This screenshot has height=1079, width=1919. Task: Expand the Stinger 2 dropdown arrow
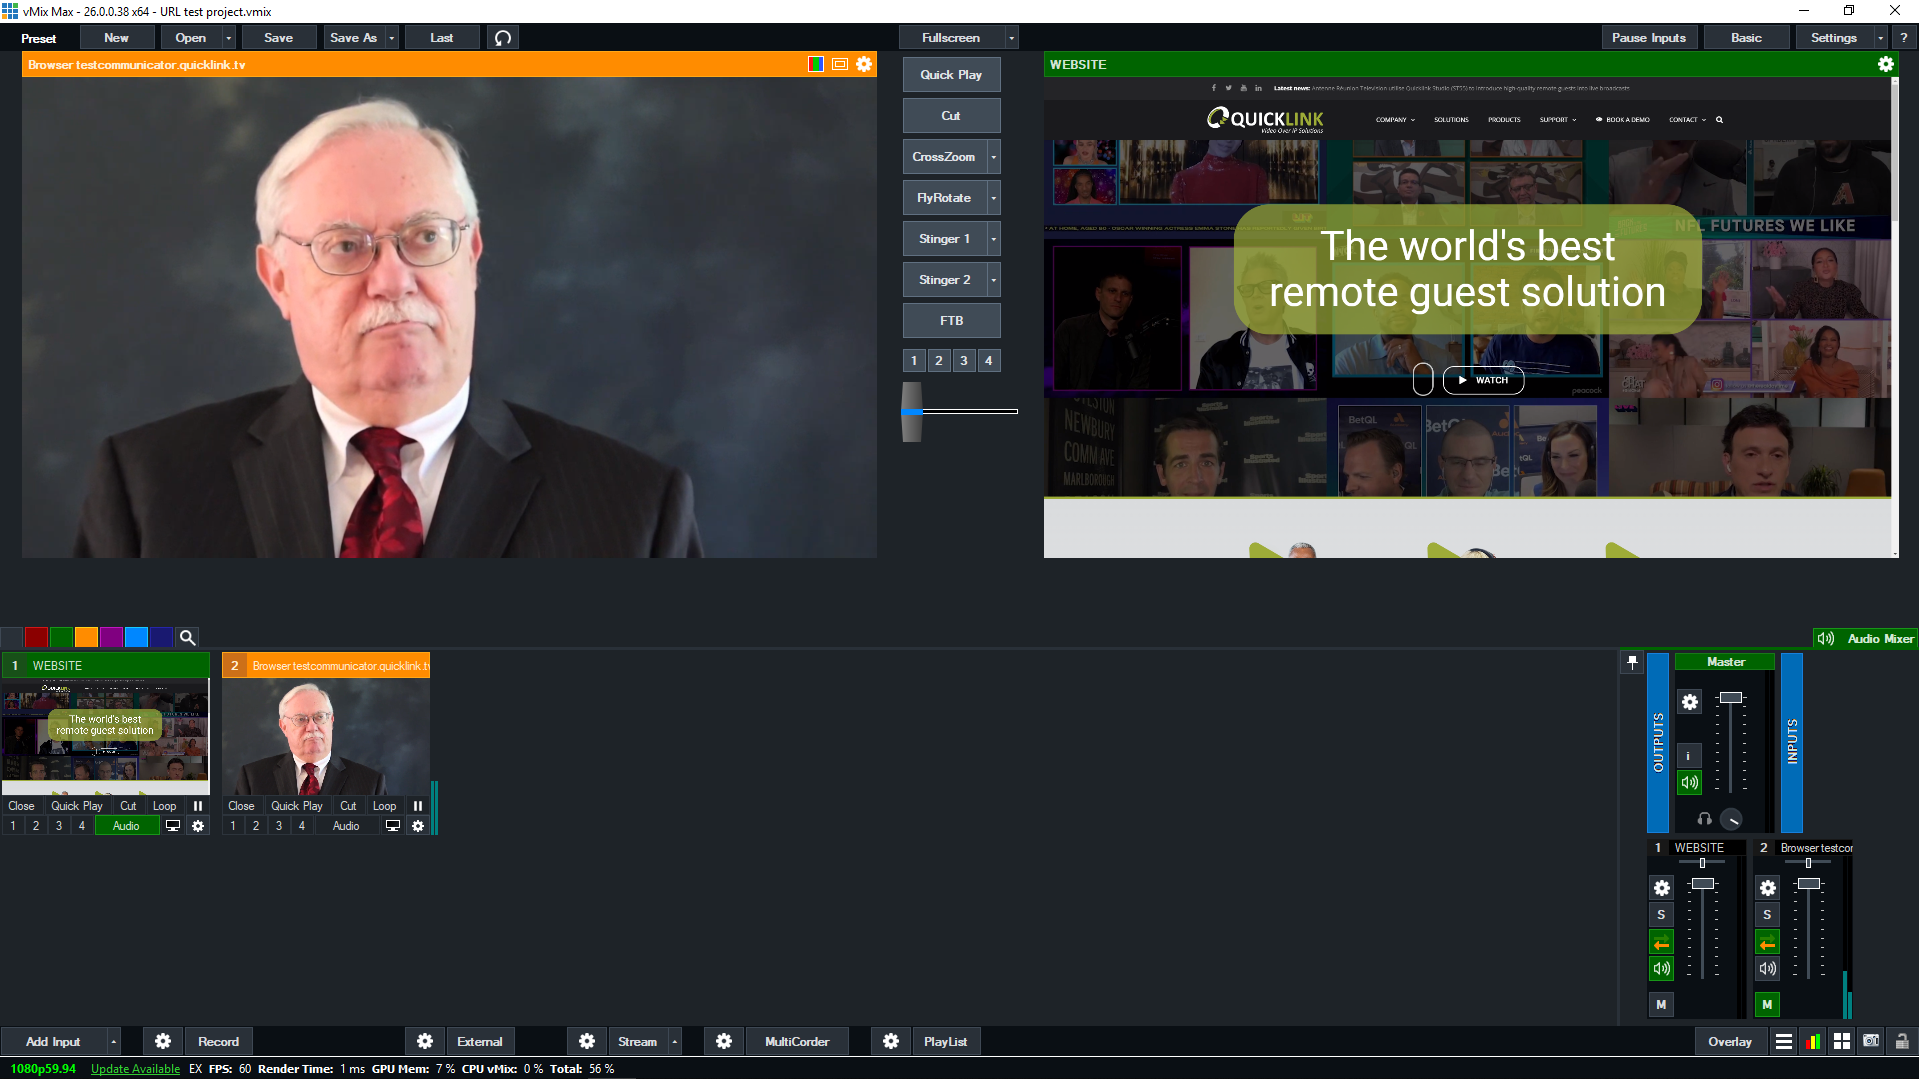click(x=993, y=280)
